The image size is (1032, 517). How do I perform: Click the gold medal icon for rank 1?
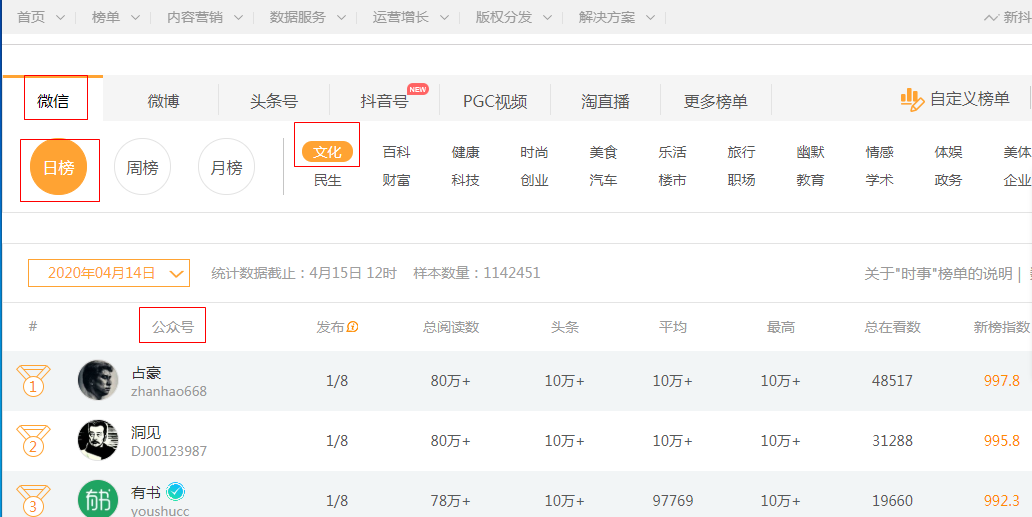(33, 381)
